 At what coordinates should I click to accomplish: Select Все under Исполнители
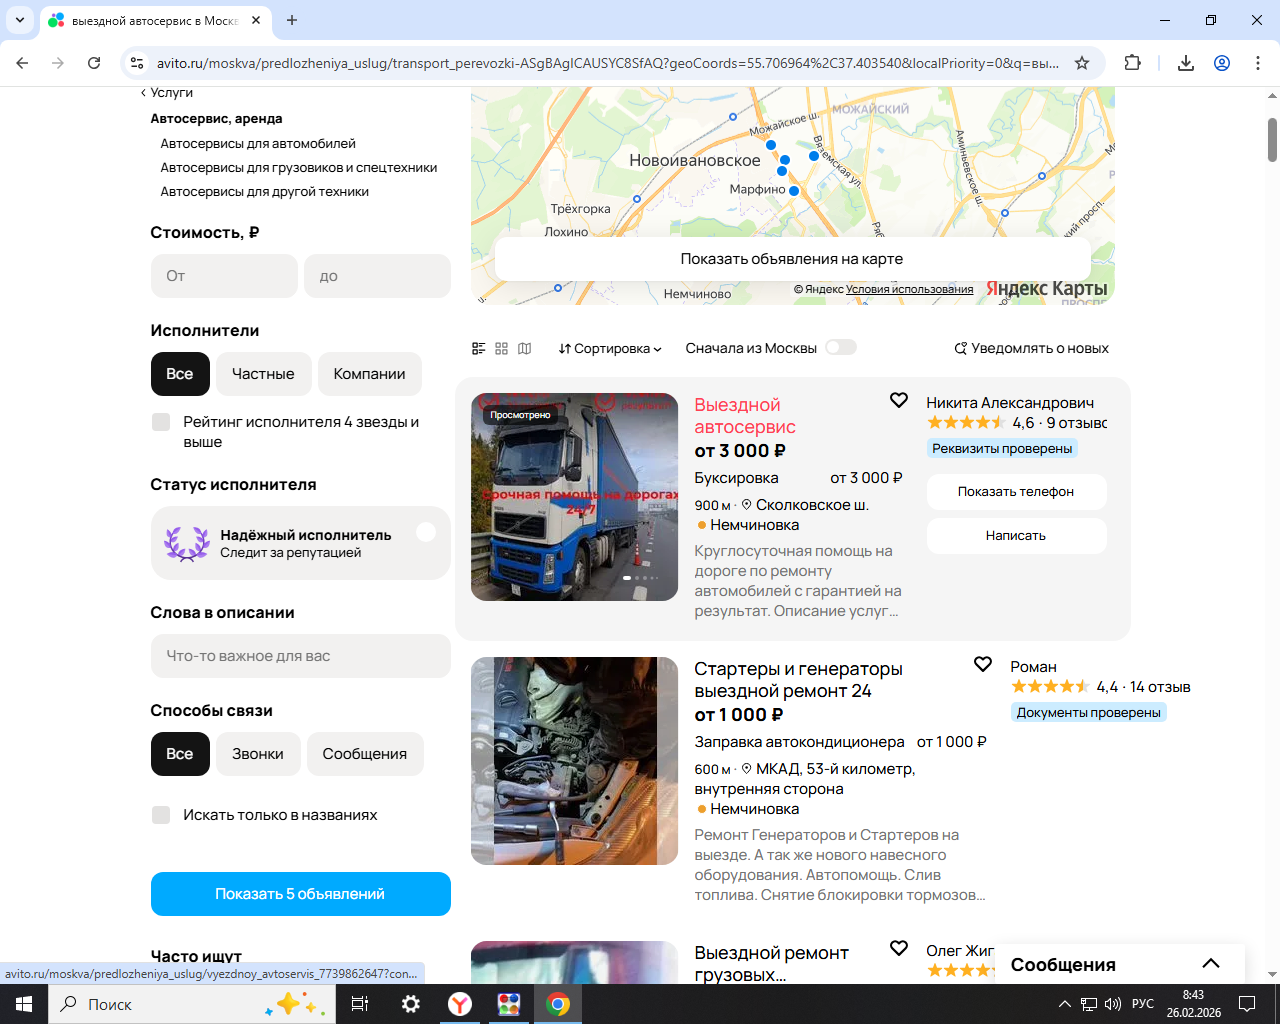pos(180,374)
